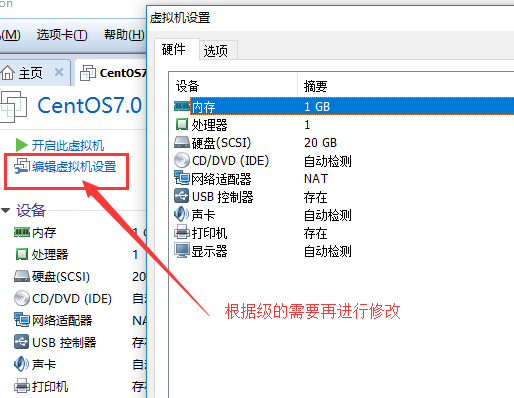The width and height of the screenshot is (514, 398).
Task: Click the 20 GB hard disk summary value
Action: pos(320,142)
